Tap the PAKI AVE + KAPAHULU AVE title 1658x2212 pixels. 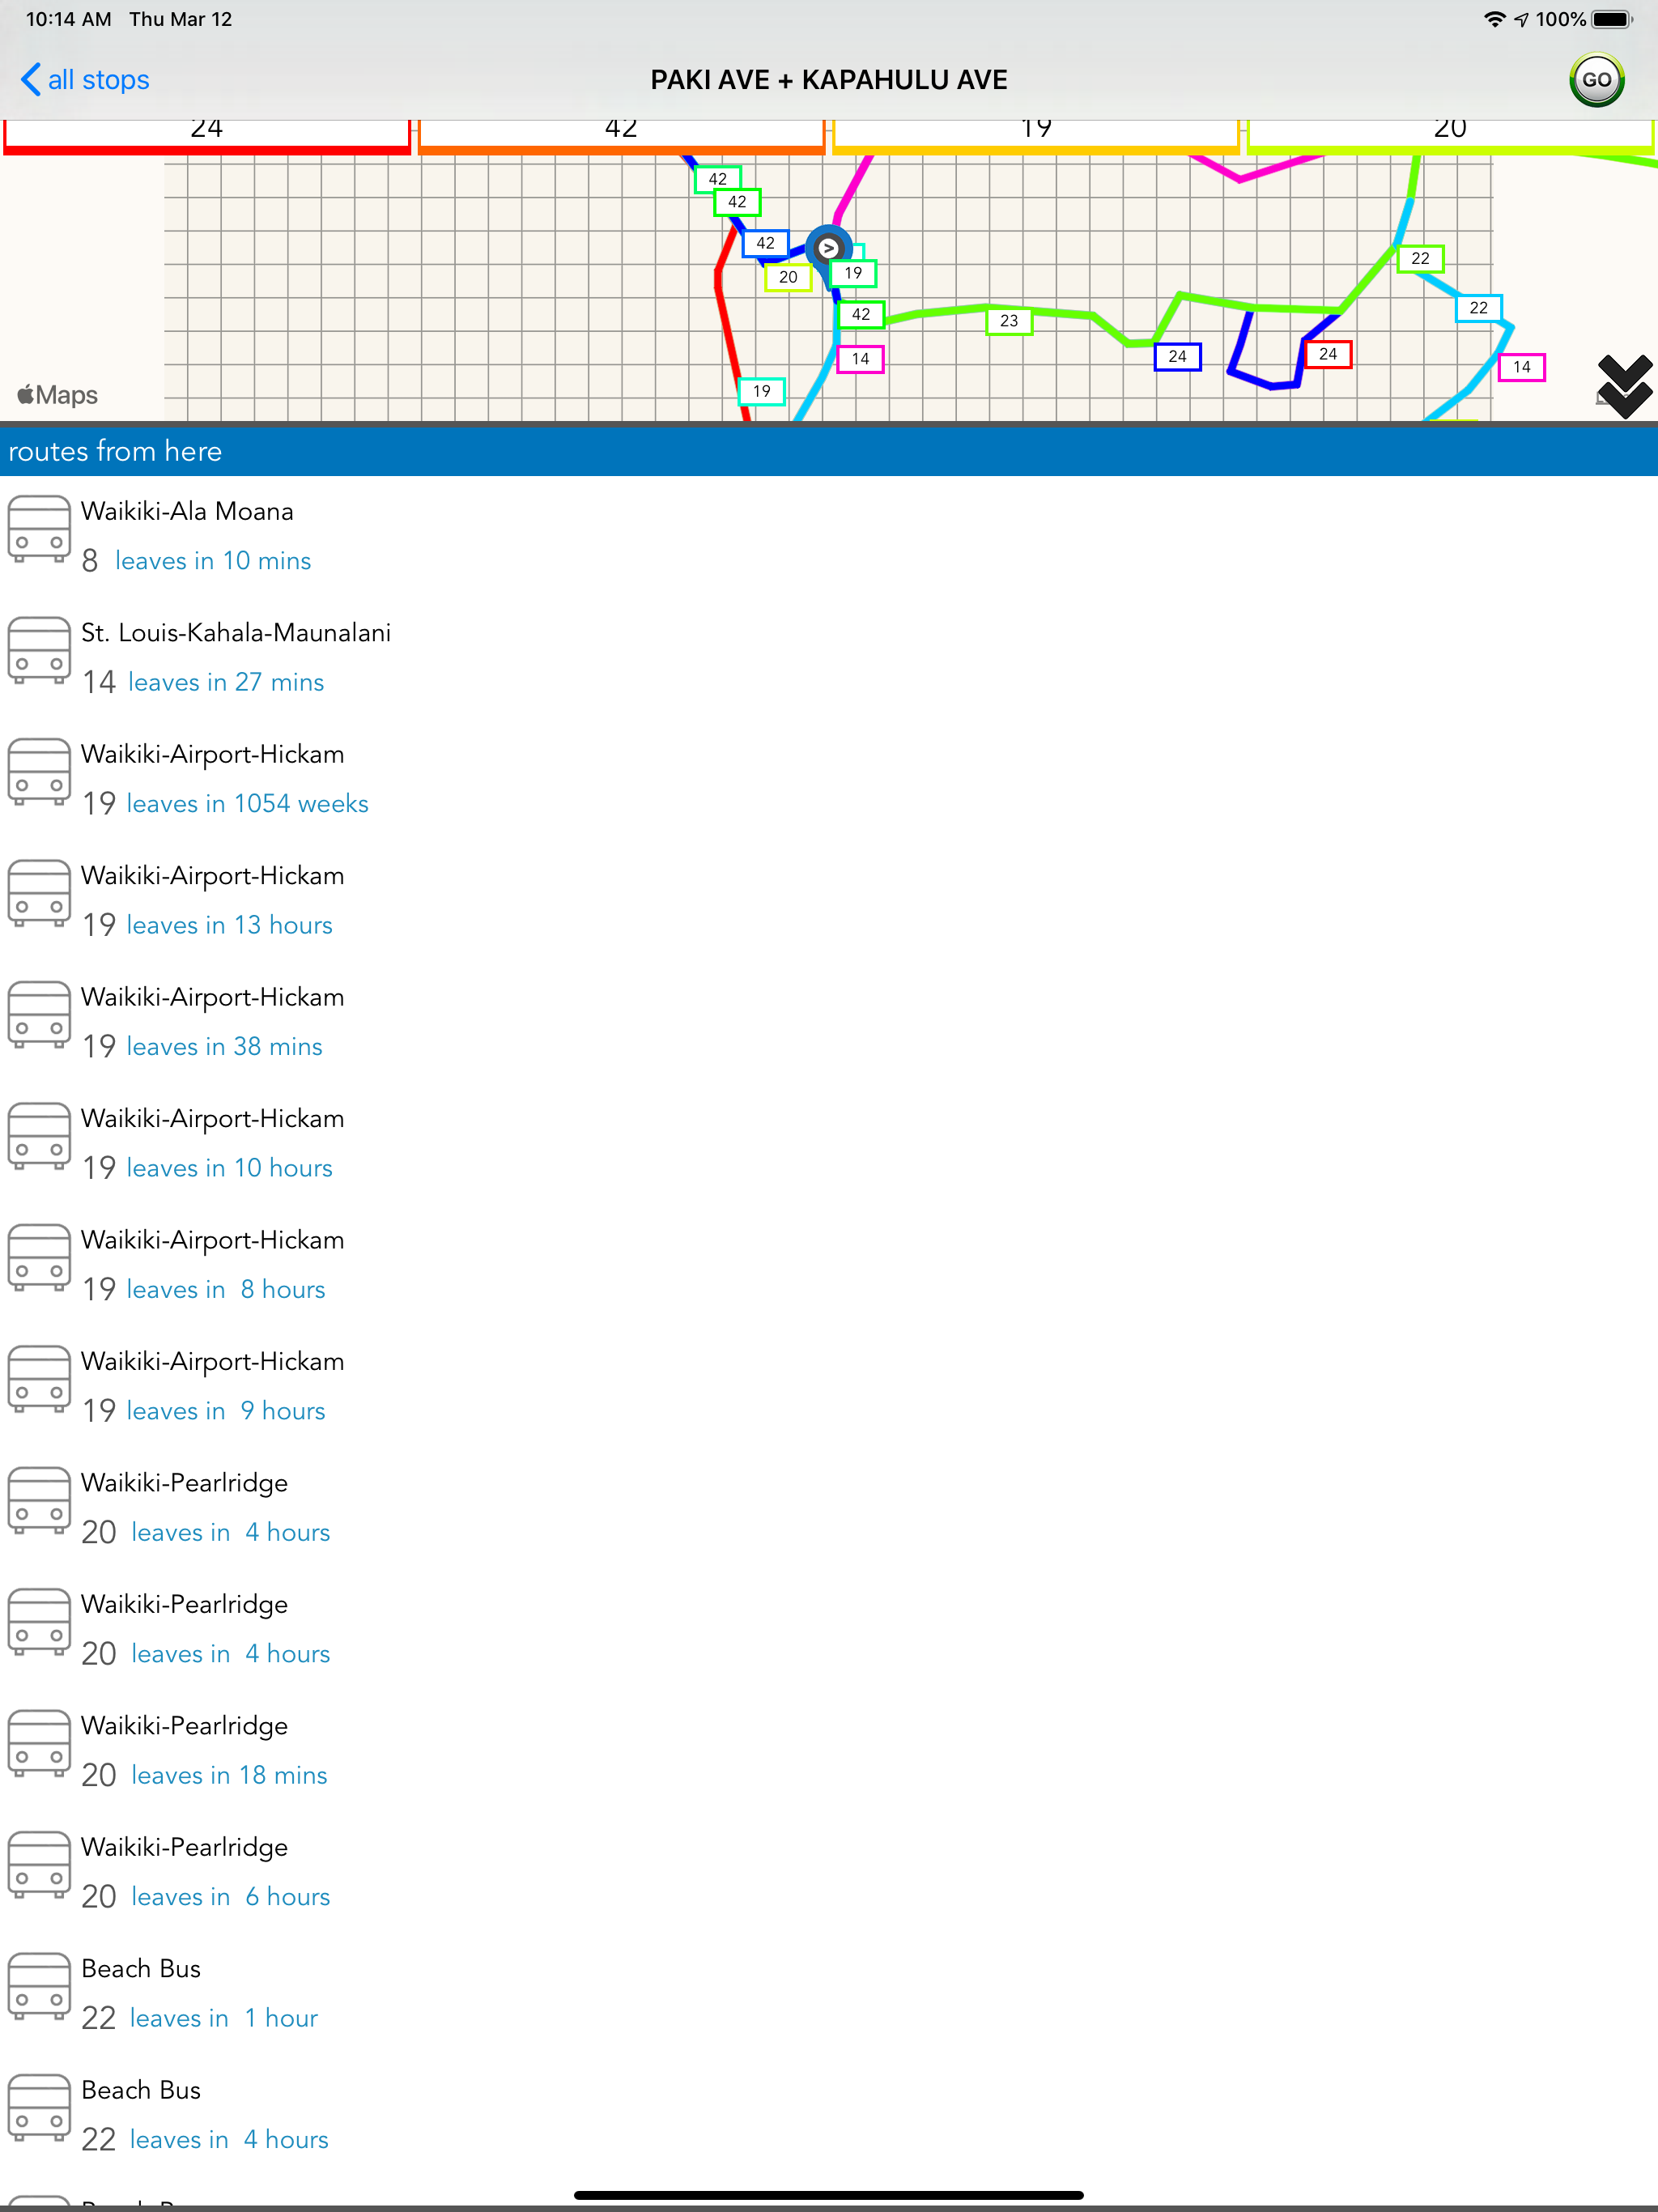[x=829, y=80]
